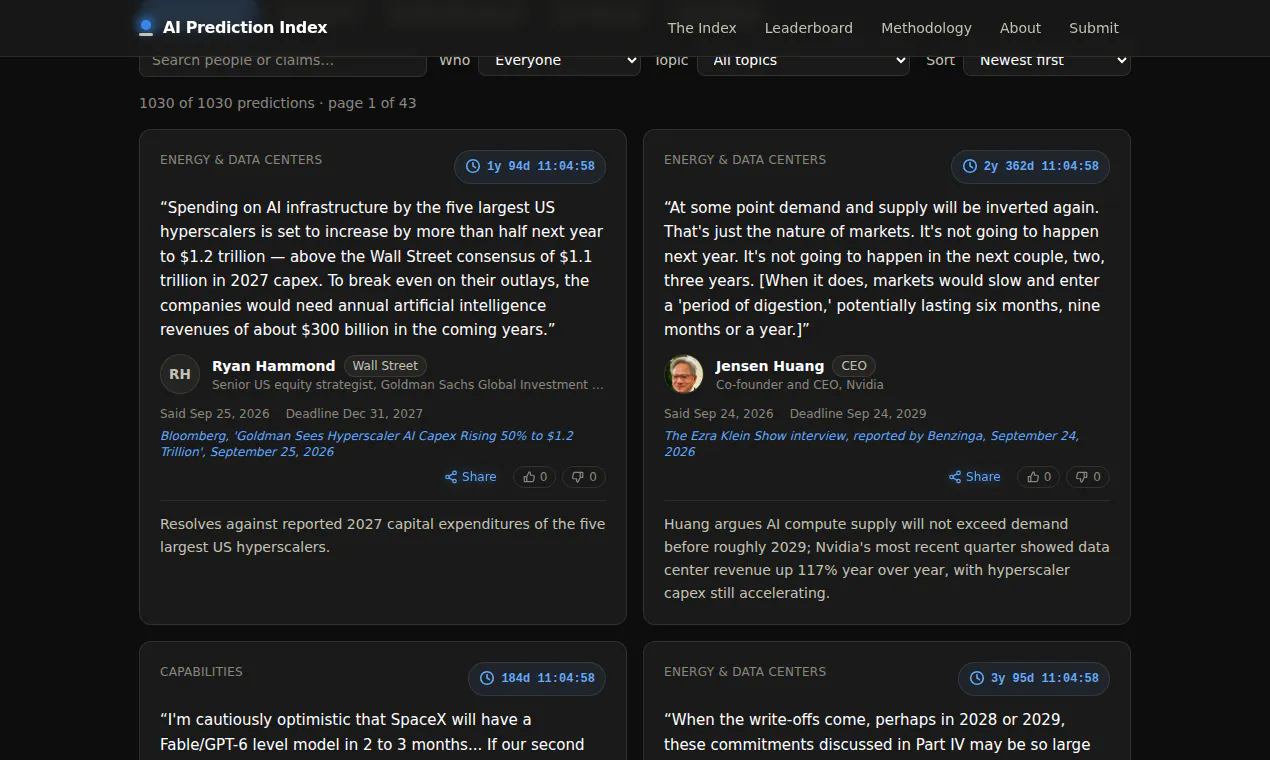
Task: Click the clock icon on Jensen Huang's countdown
Action: 970,166
